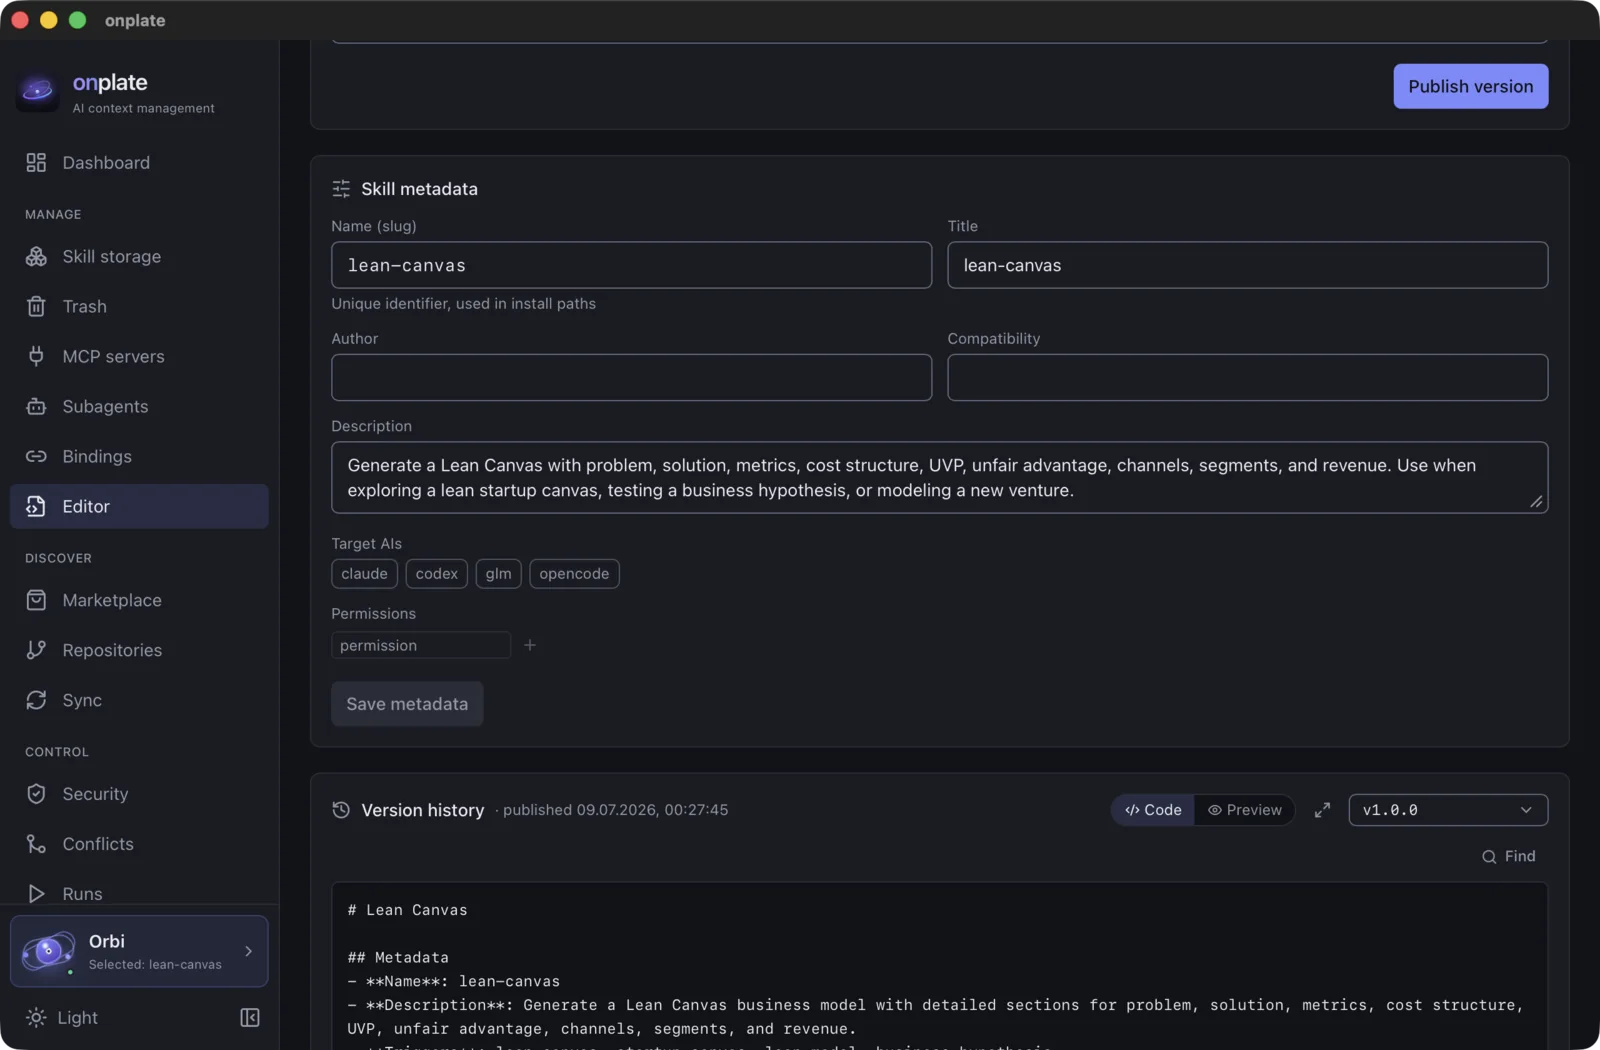Screen dimensions: 1600x1050
Task: Click the macOS green zoom button
Action: coord(77,20)
